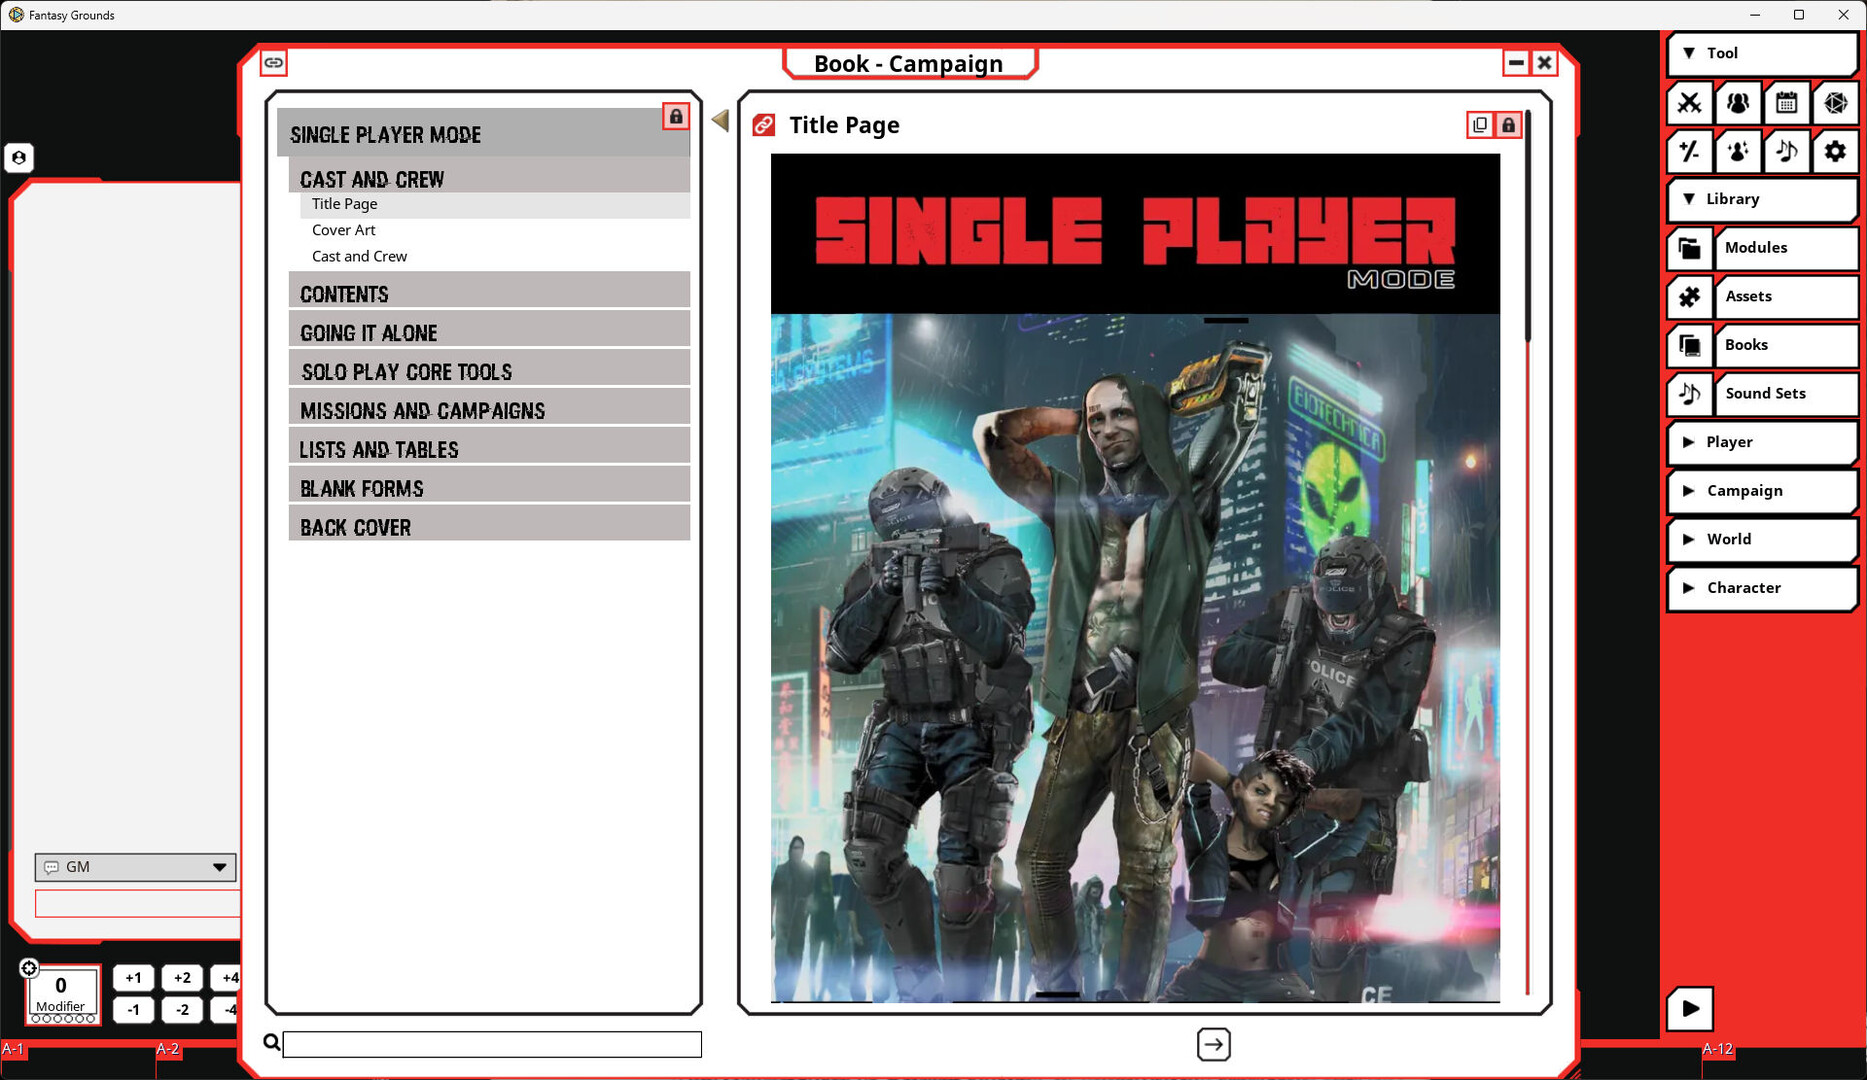Toggle the book index lock icon
The image size is (1867, 1080).
[x=676, y=117]
